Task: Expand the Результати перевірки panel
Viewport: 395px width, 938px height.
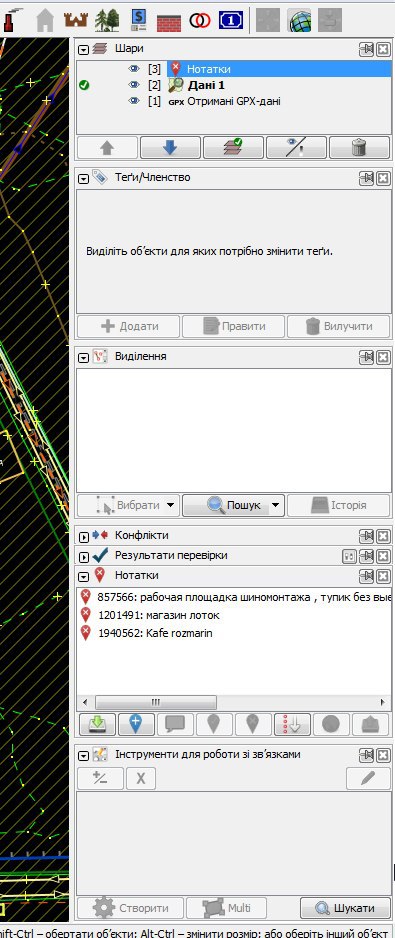Action: [84, 556]
